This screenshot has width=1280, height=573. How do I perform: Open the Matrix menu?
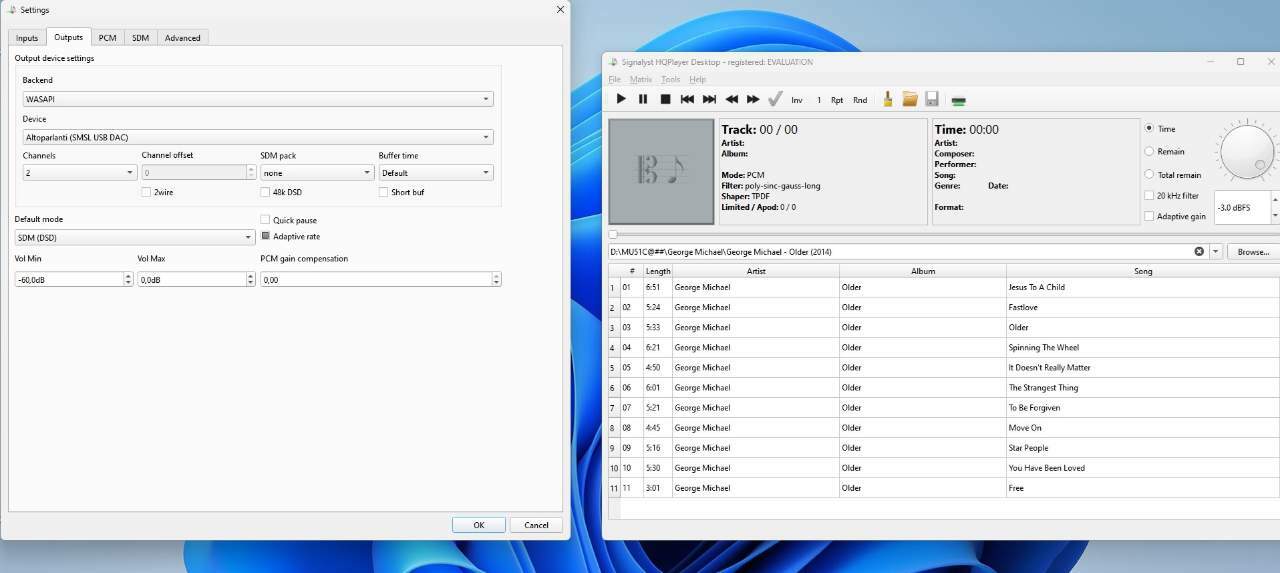tap(641, 79)
